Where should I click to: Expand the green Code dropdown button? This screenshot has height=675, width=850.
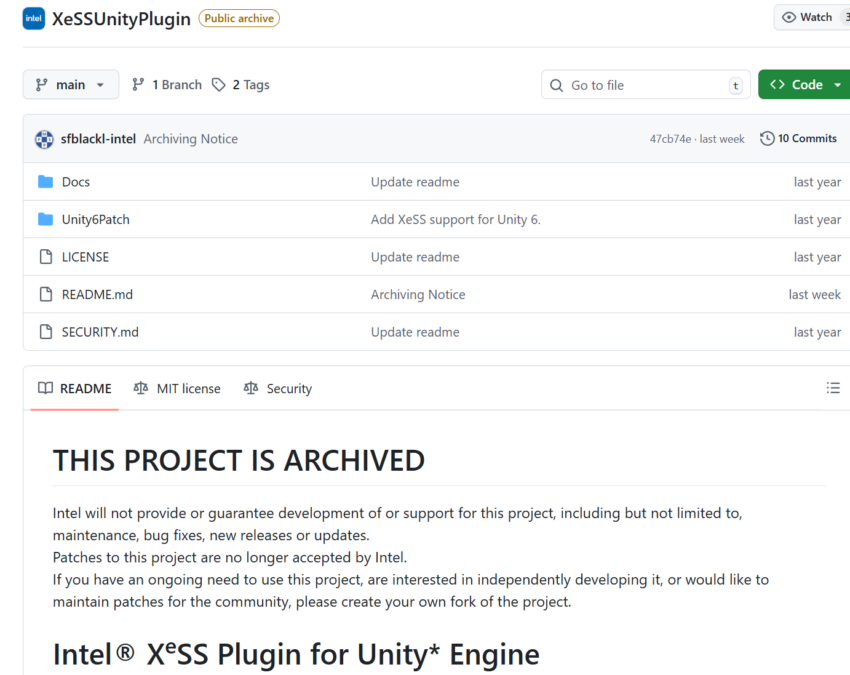click(804, 85)
